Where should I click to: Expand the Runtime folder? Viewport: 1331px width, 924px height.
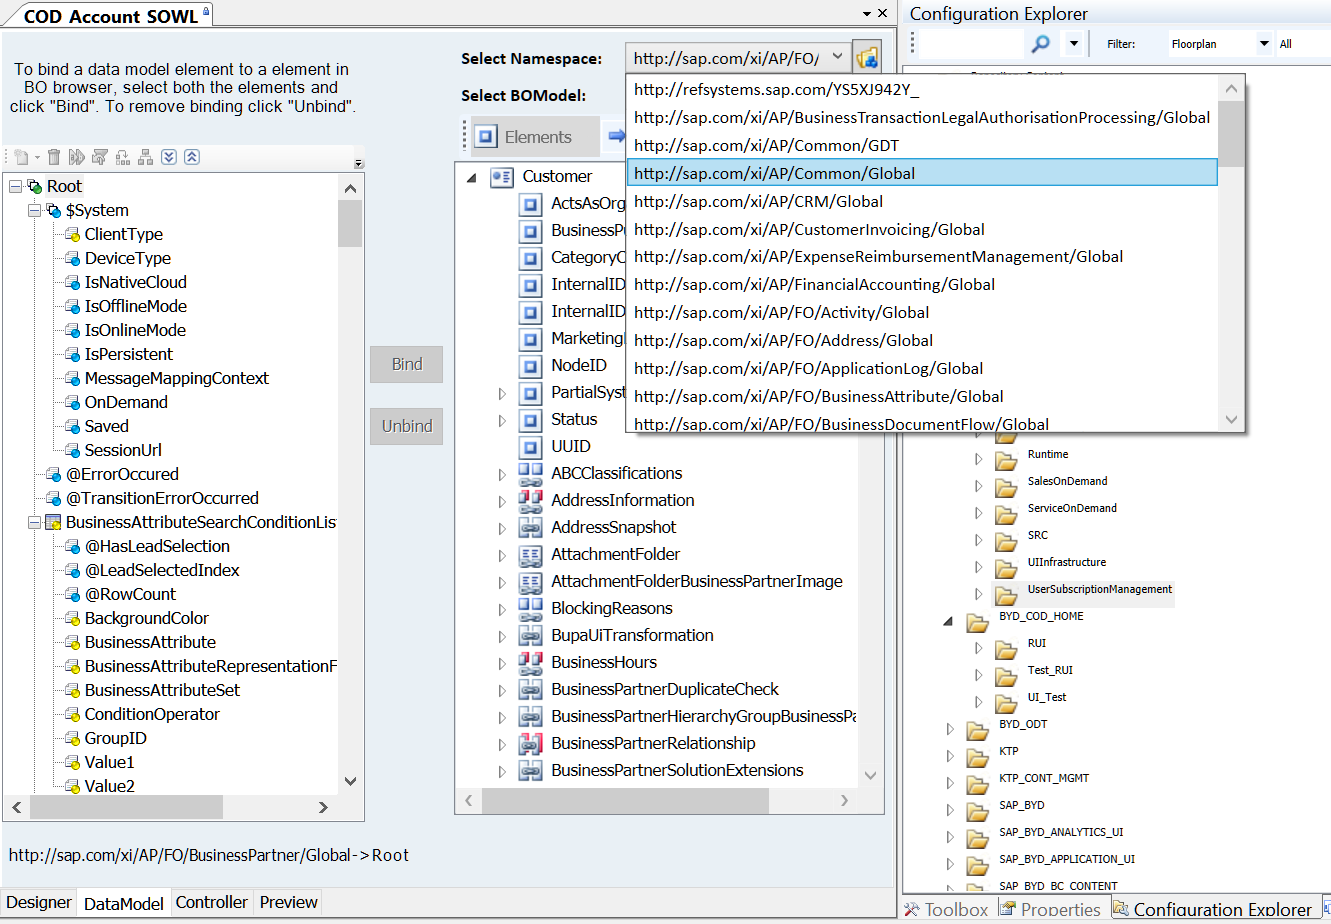[979, 459]
